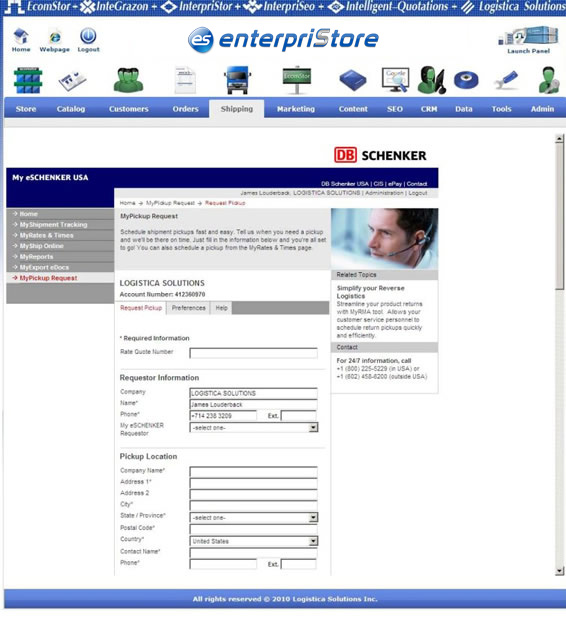Click the Shipping truck icon

tap(238, 80)
